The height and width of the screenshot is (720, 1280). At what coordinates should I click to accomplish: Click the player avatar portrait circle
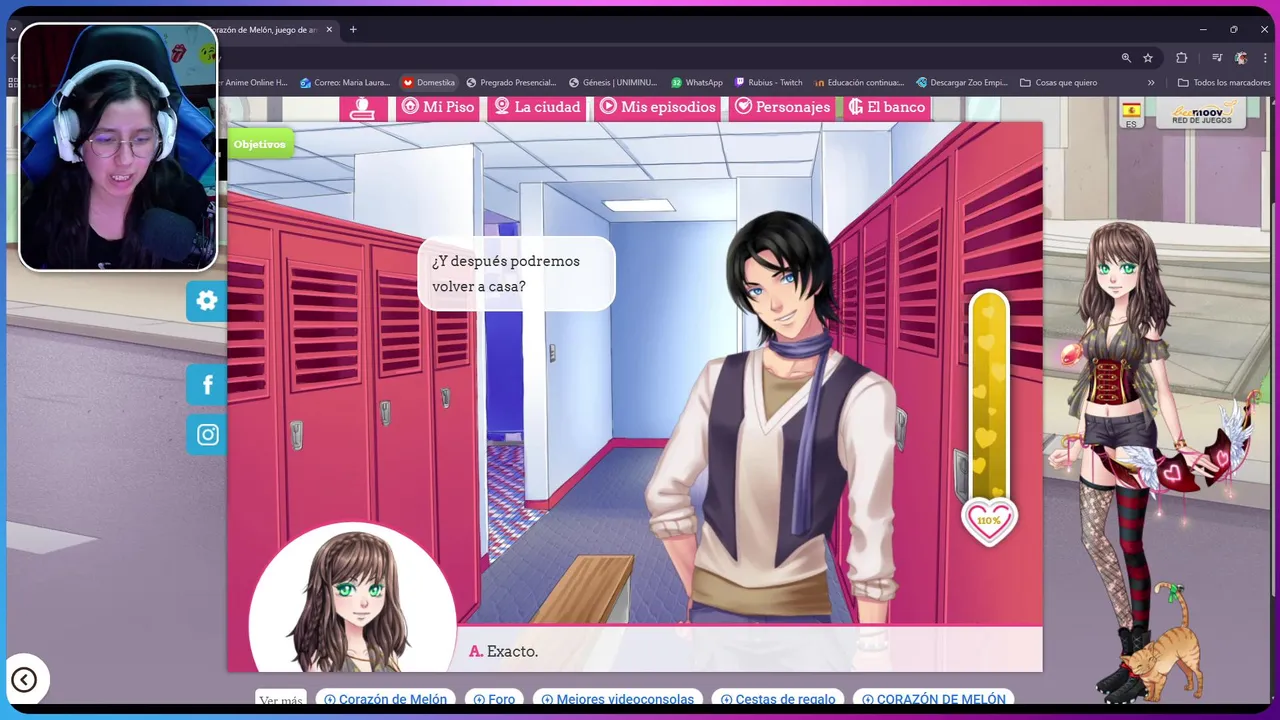tap(352, 598)
